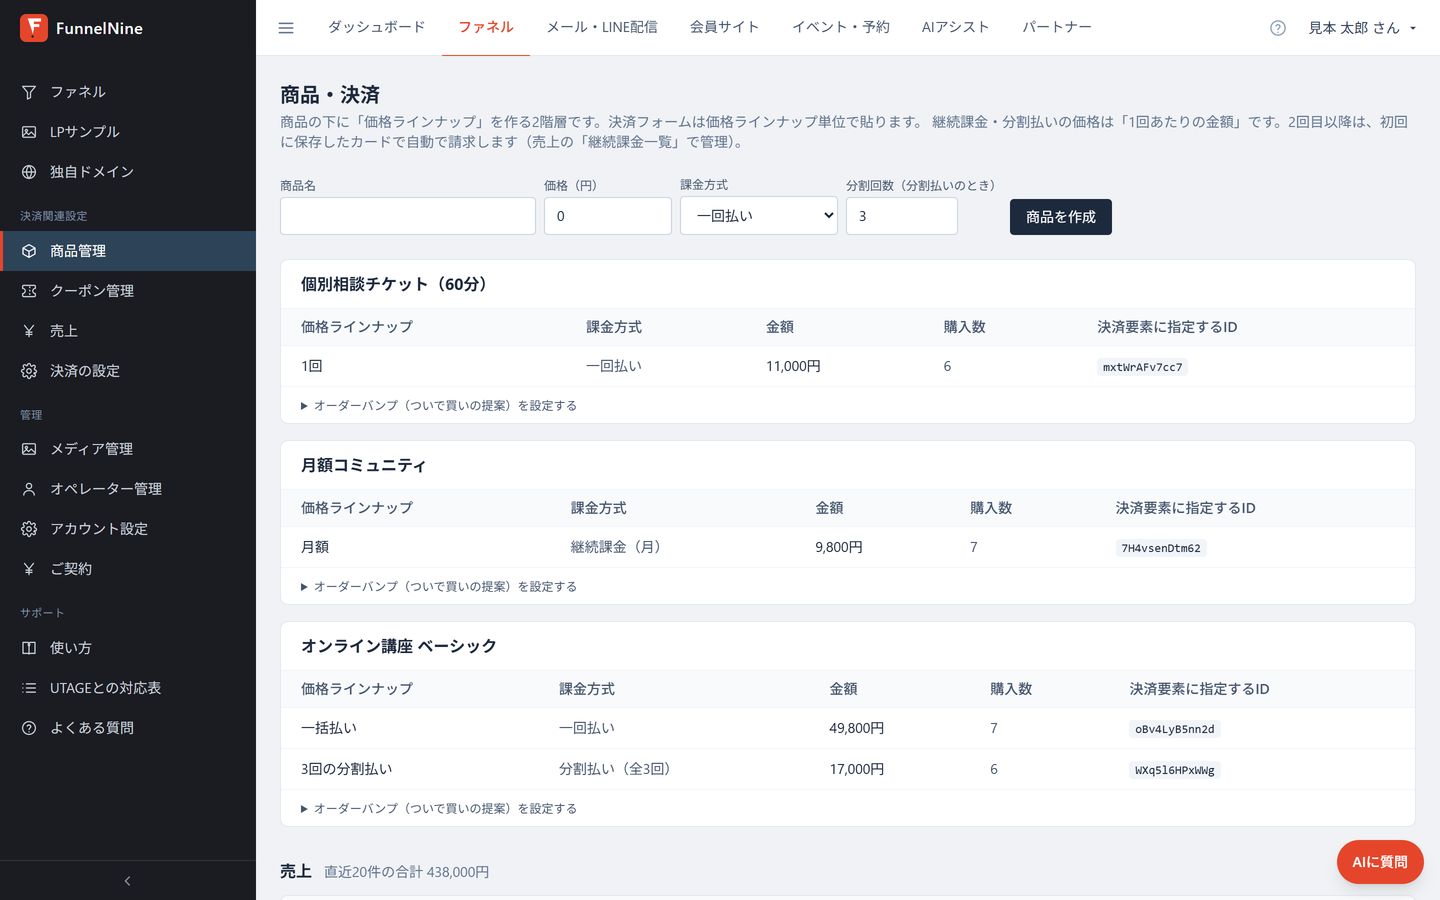The width and height of the screenshot is (1440, 900).
Task: Focus the 分割回数 input field
Action: [x=902, y=216]
